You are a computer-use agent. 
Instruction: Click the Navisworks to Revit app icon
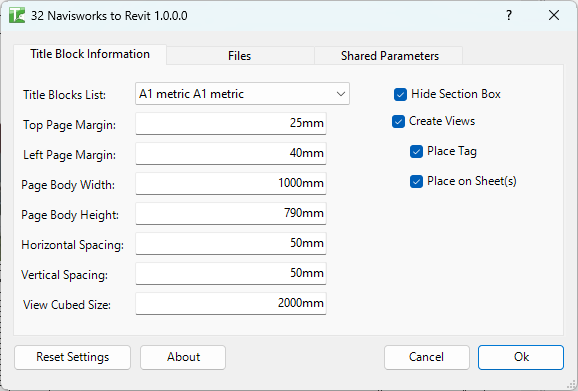(17, 15)
